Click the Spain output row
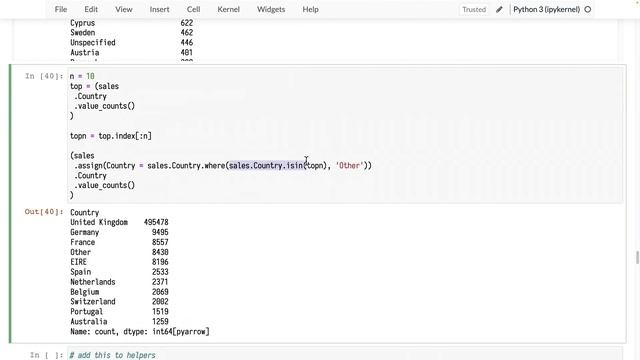640x360 pixels. tap(119, 272)
